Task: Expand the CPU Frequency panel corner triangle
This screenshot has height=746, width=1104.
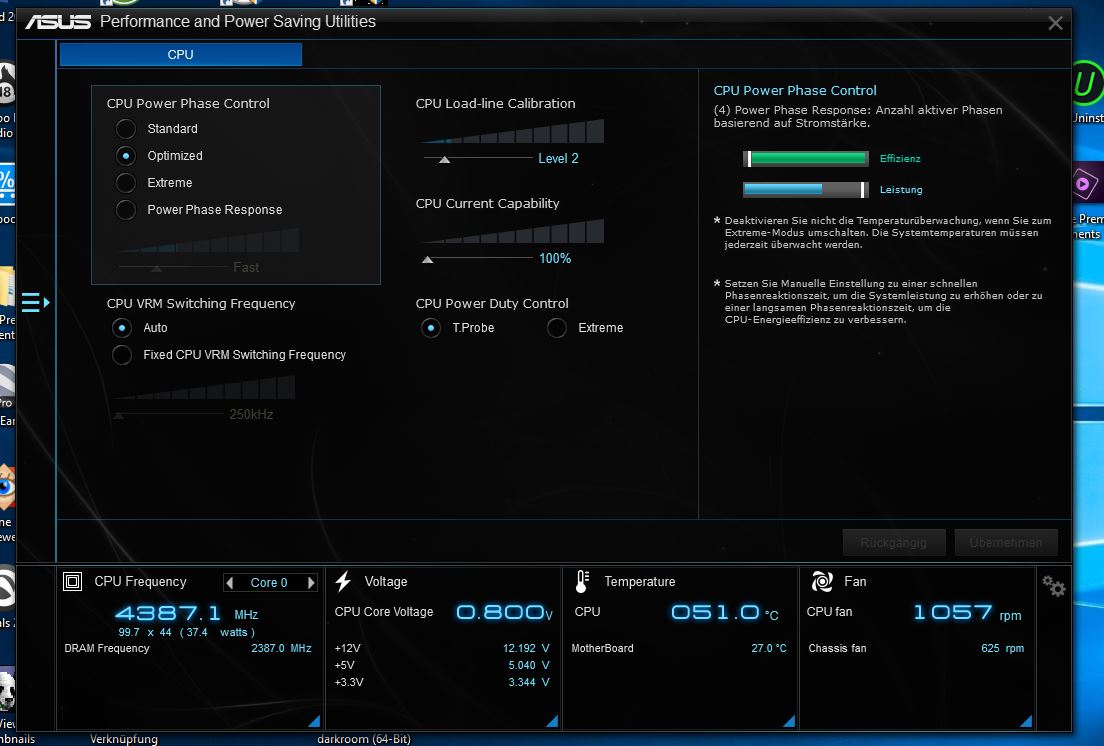Action: [x=314, y=721]
